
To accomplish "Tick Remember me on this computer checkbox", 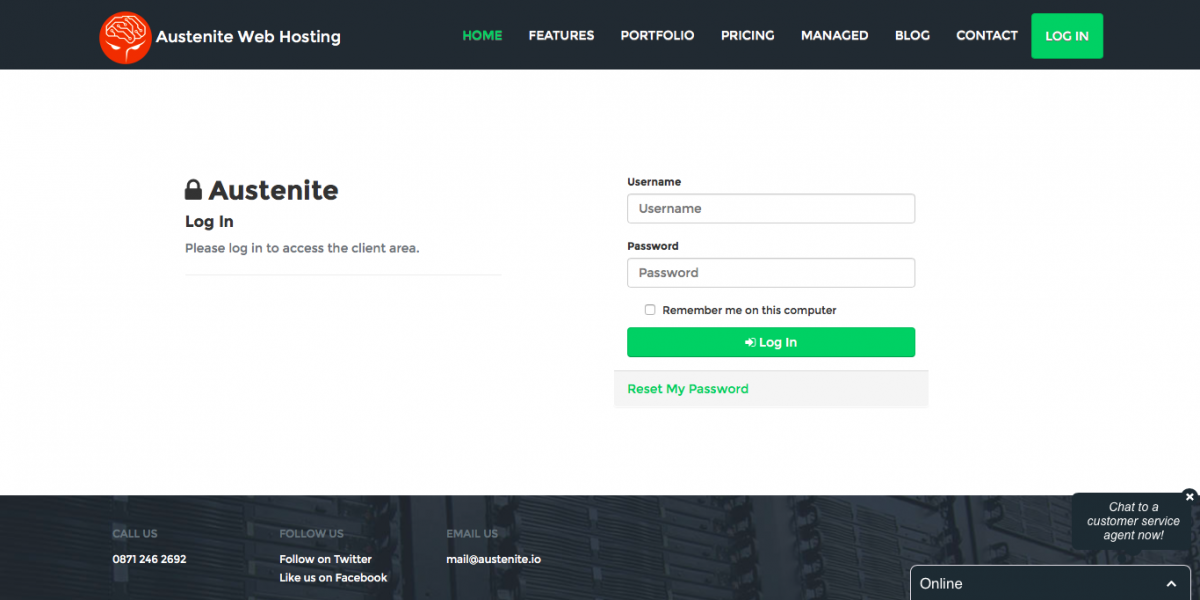I will [650, 310].
